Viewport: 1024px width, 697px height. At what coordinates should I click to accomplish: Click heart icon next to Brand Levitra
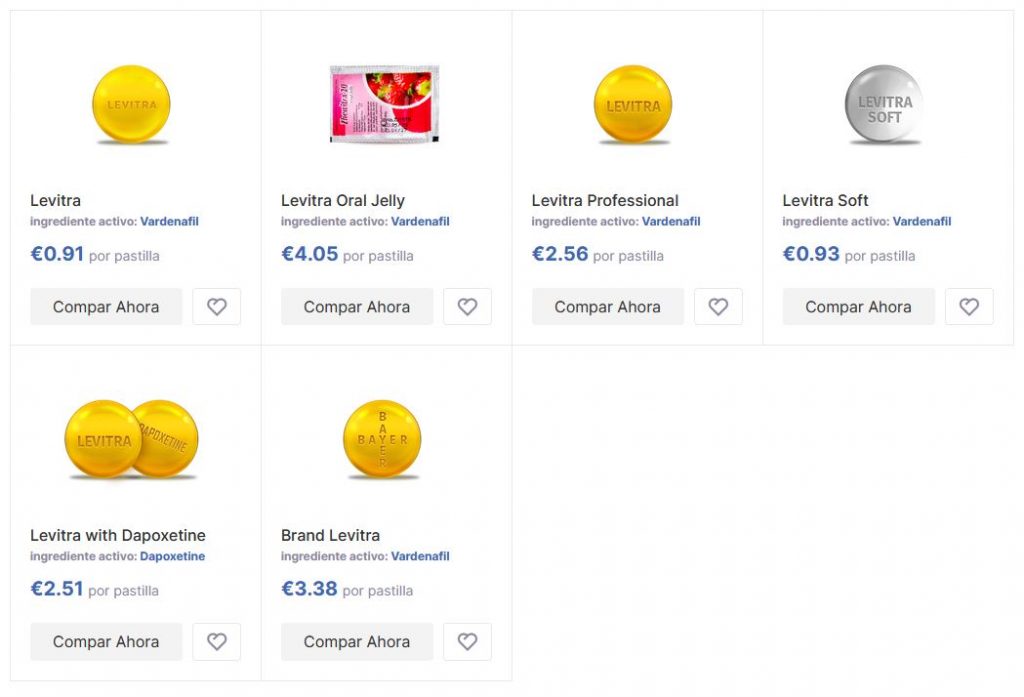coord(467,642)
